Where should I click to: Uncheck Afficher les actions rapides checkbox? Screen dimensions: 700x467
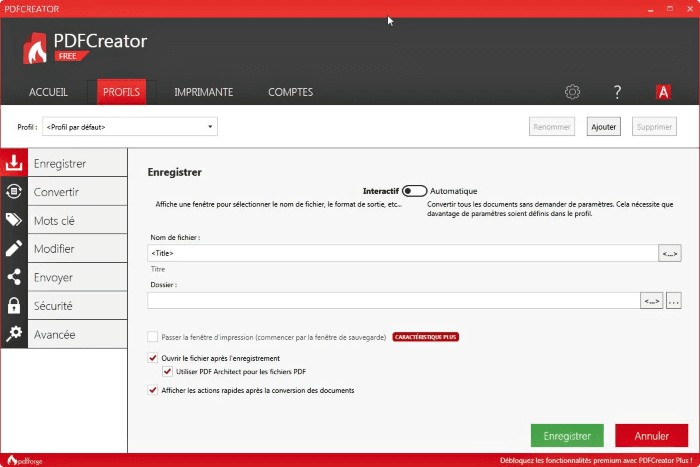(153, 390)
